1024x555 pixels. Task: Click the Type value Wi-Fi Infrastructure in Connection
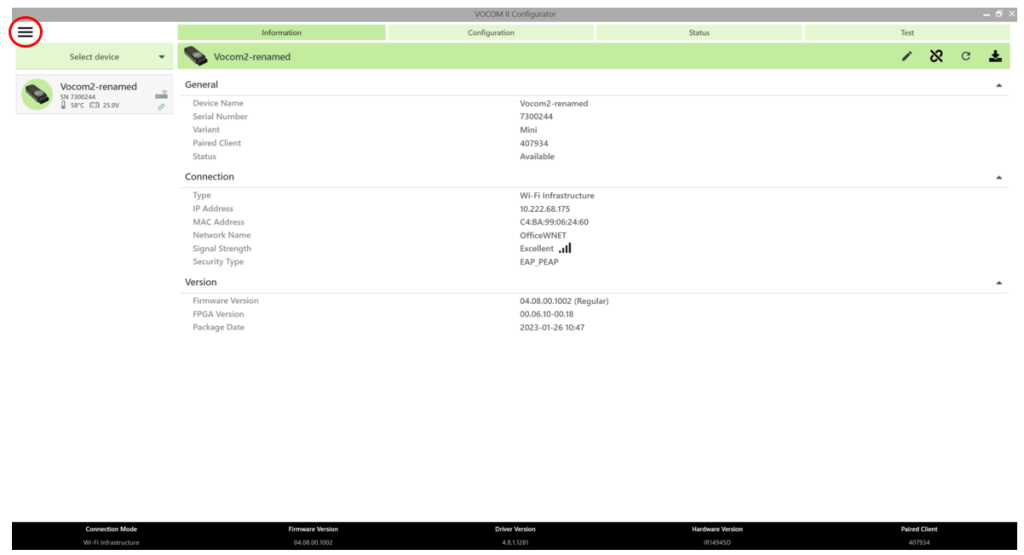click(x=557, y=195)
